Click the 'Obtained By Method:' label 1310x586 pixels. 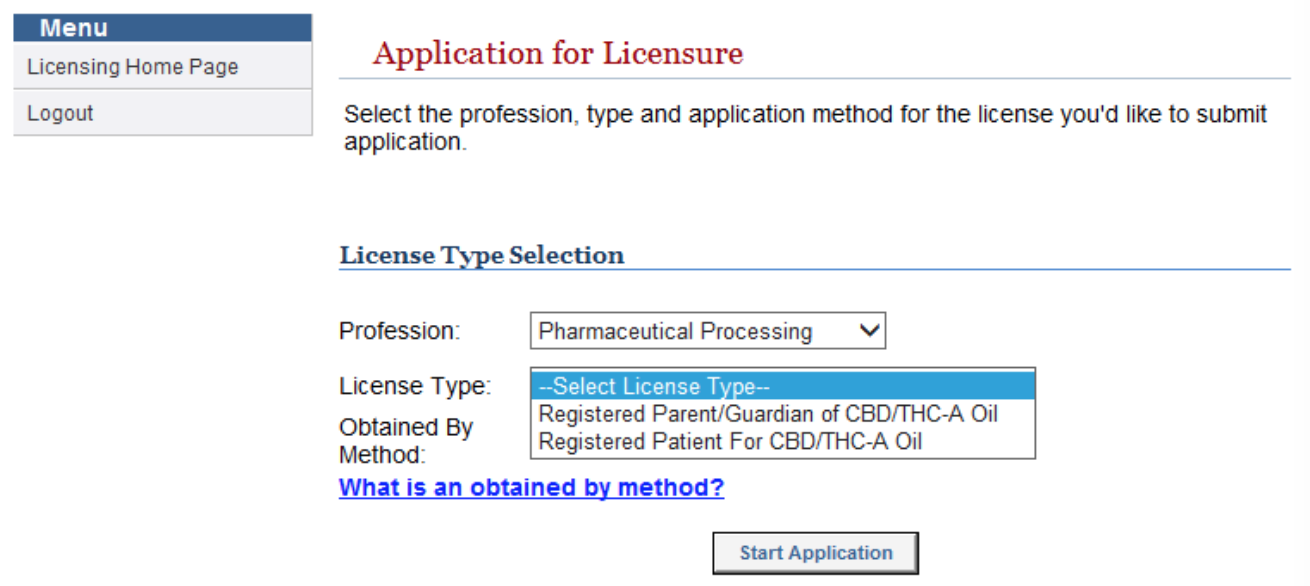tap(406, 441)
